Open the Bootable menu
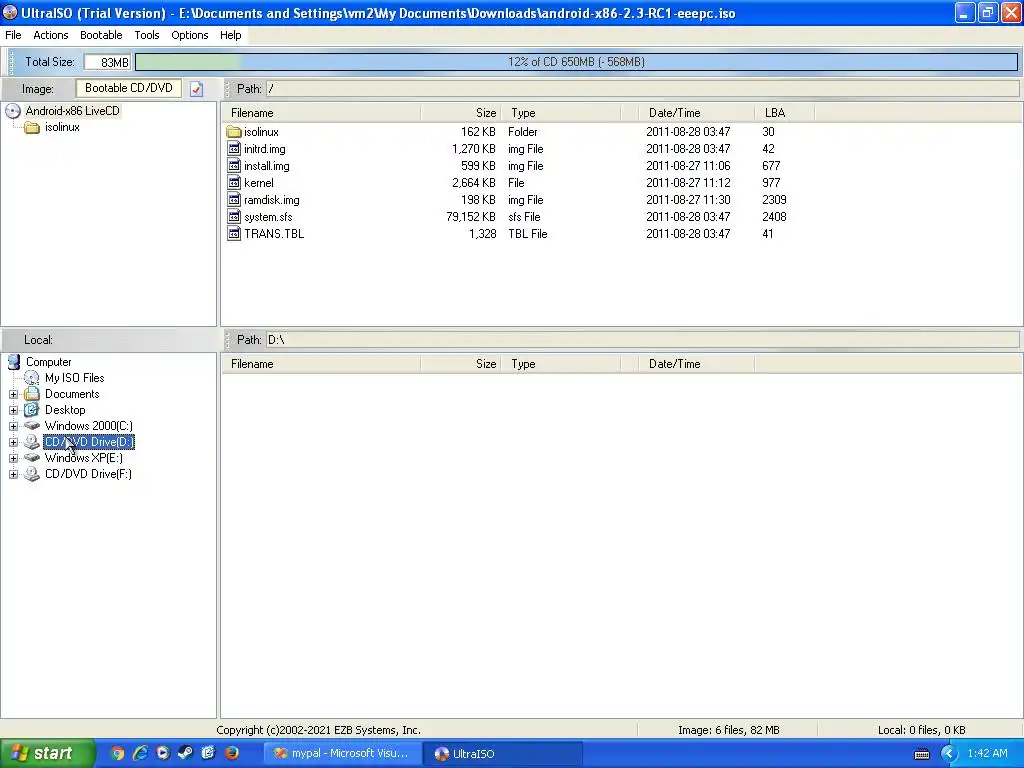The width and height of the screenshot is (1024, 768). [x=101, y=35]
